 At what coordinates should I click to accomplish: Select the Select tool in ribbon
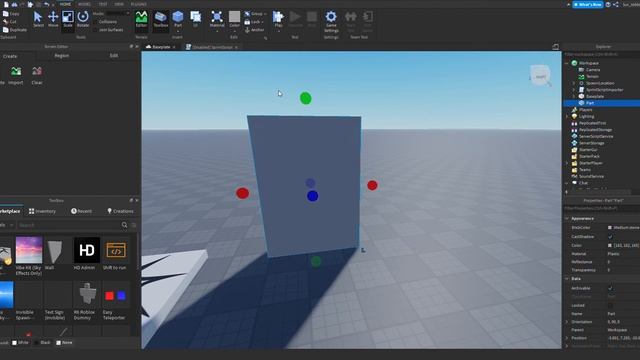coord(38,19)
